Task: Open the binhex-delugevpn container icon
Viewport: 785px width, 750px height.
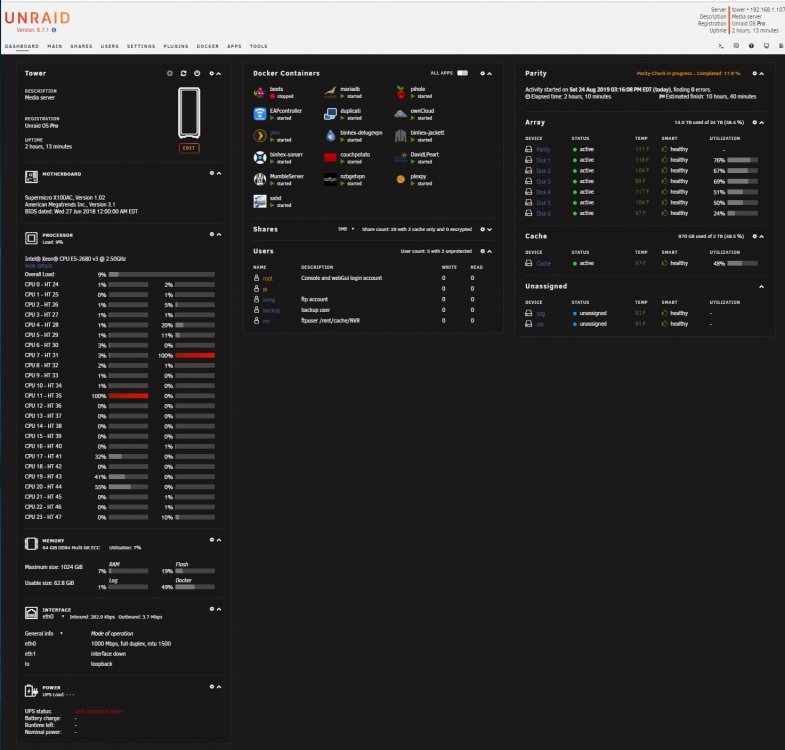Action: click(x=330, y=136)
